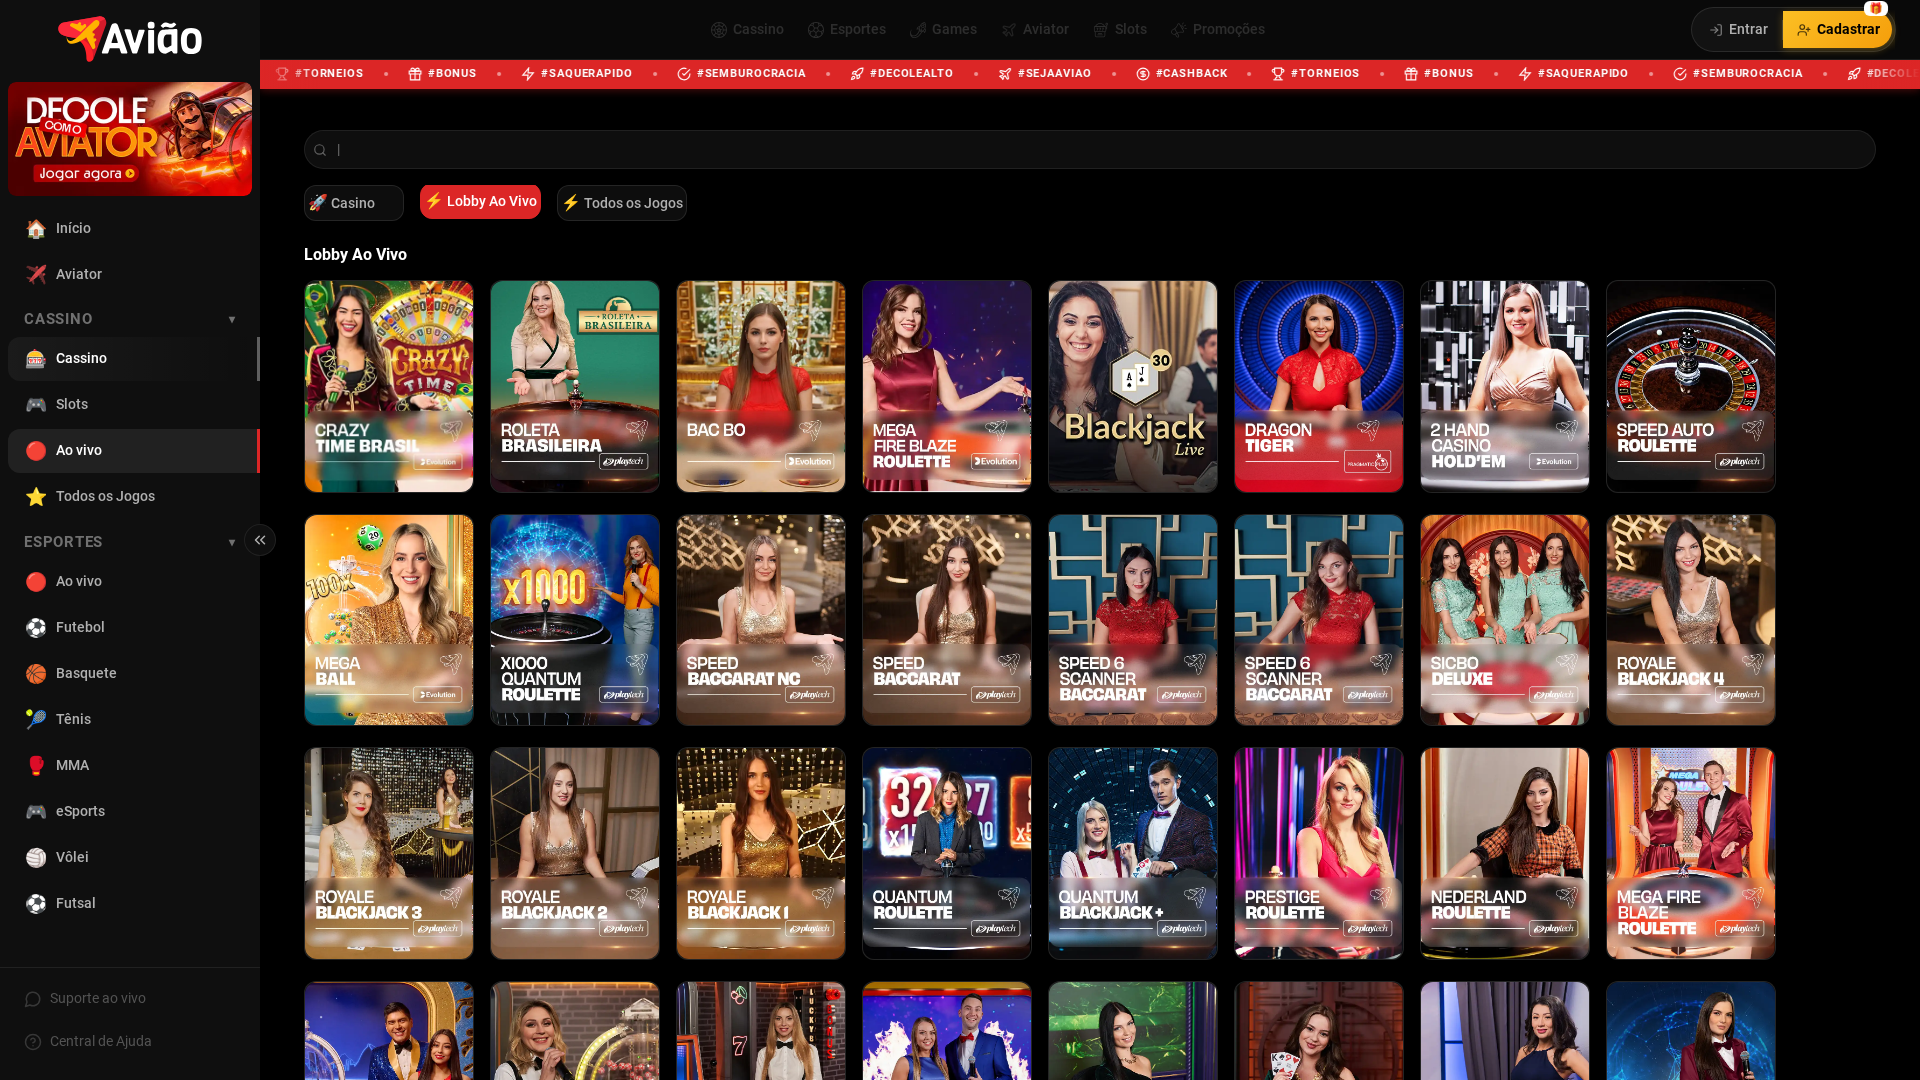
Task: Open the #SEJAAVIAO ticker link
Action: click(x=1045, y=74)
